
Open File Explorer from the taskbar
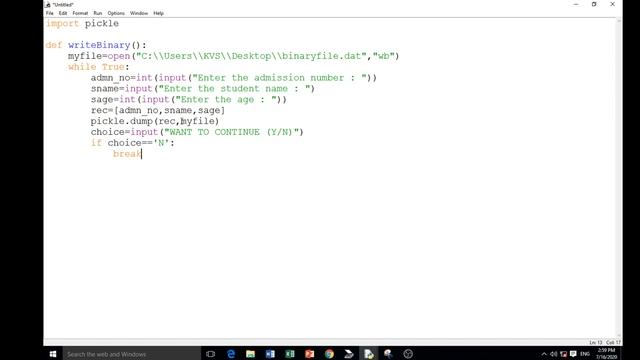point(250,354)
